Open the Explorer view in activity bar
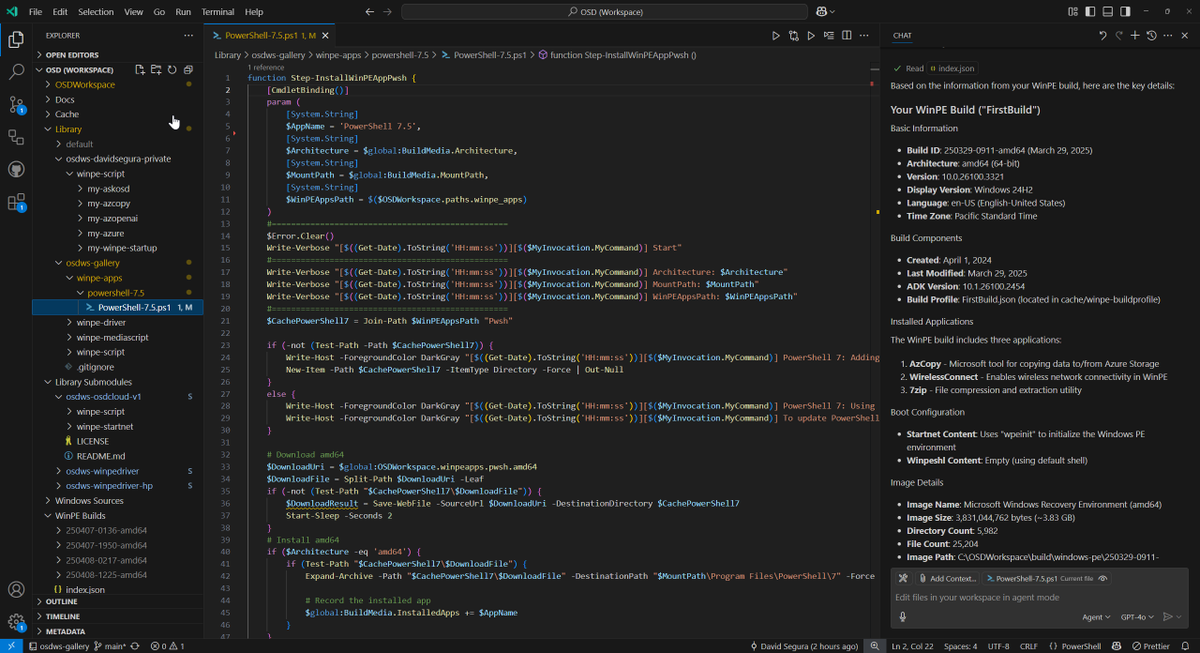Image resolution: width=1200 pixels, height=653 pixels. pyautogui.click(x=16, y=40)
